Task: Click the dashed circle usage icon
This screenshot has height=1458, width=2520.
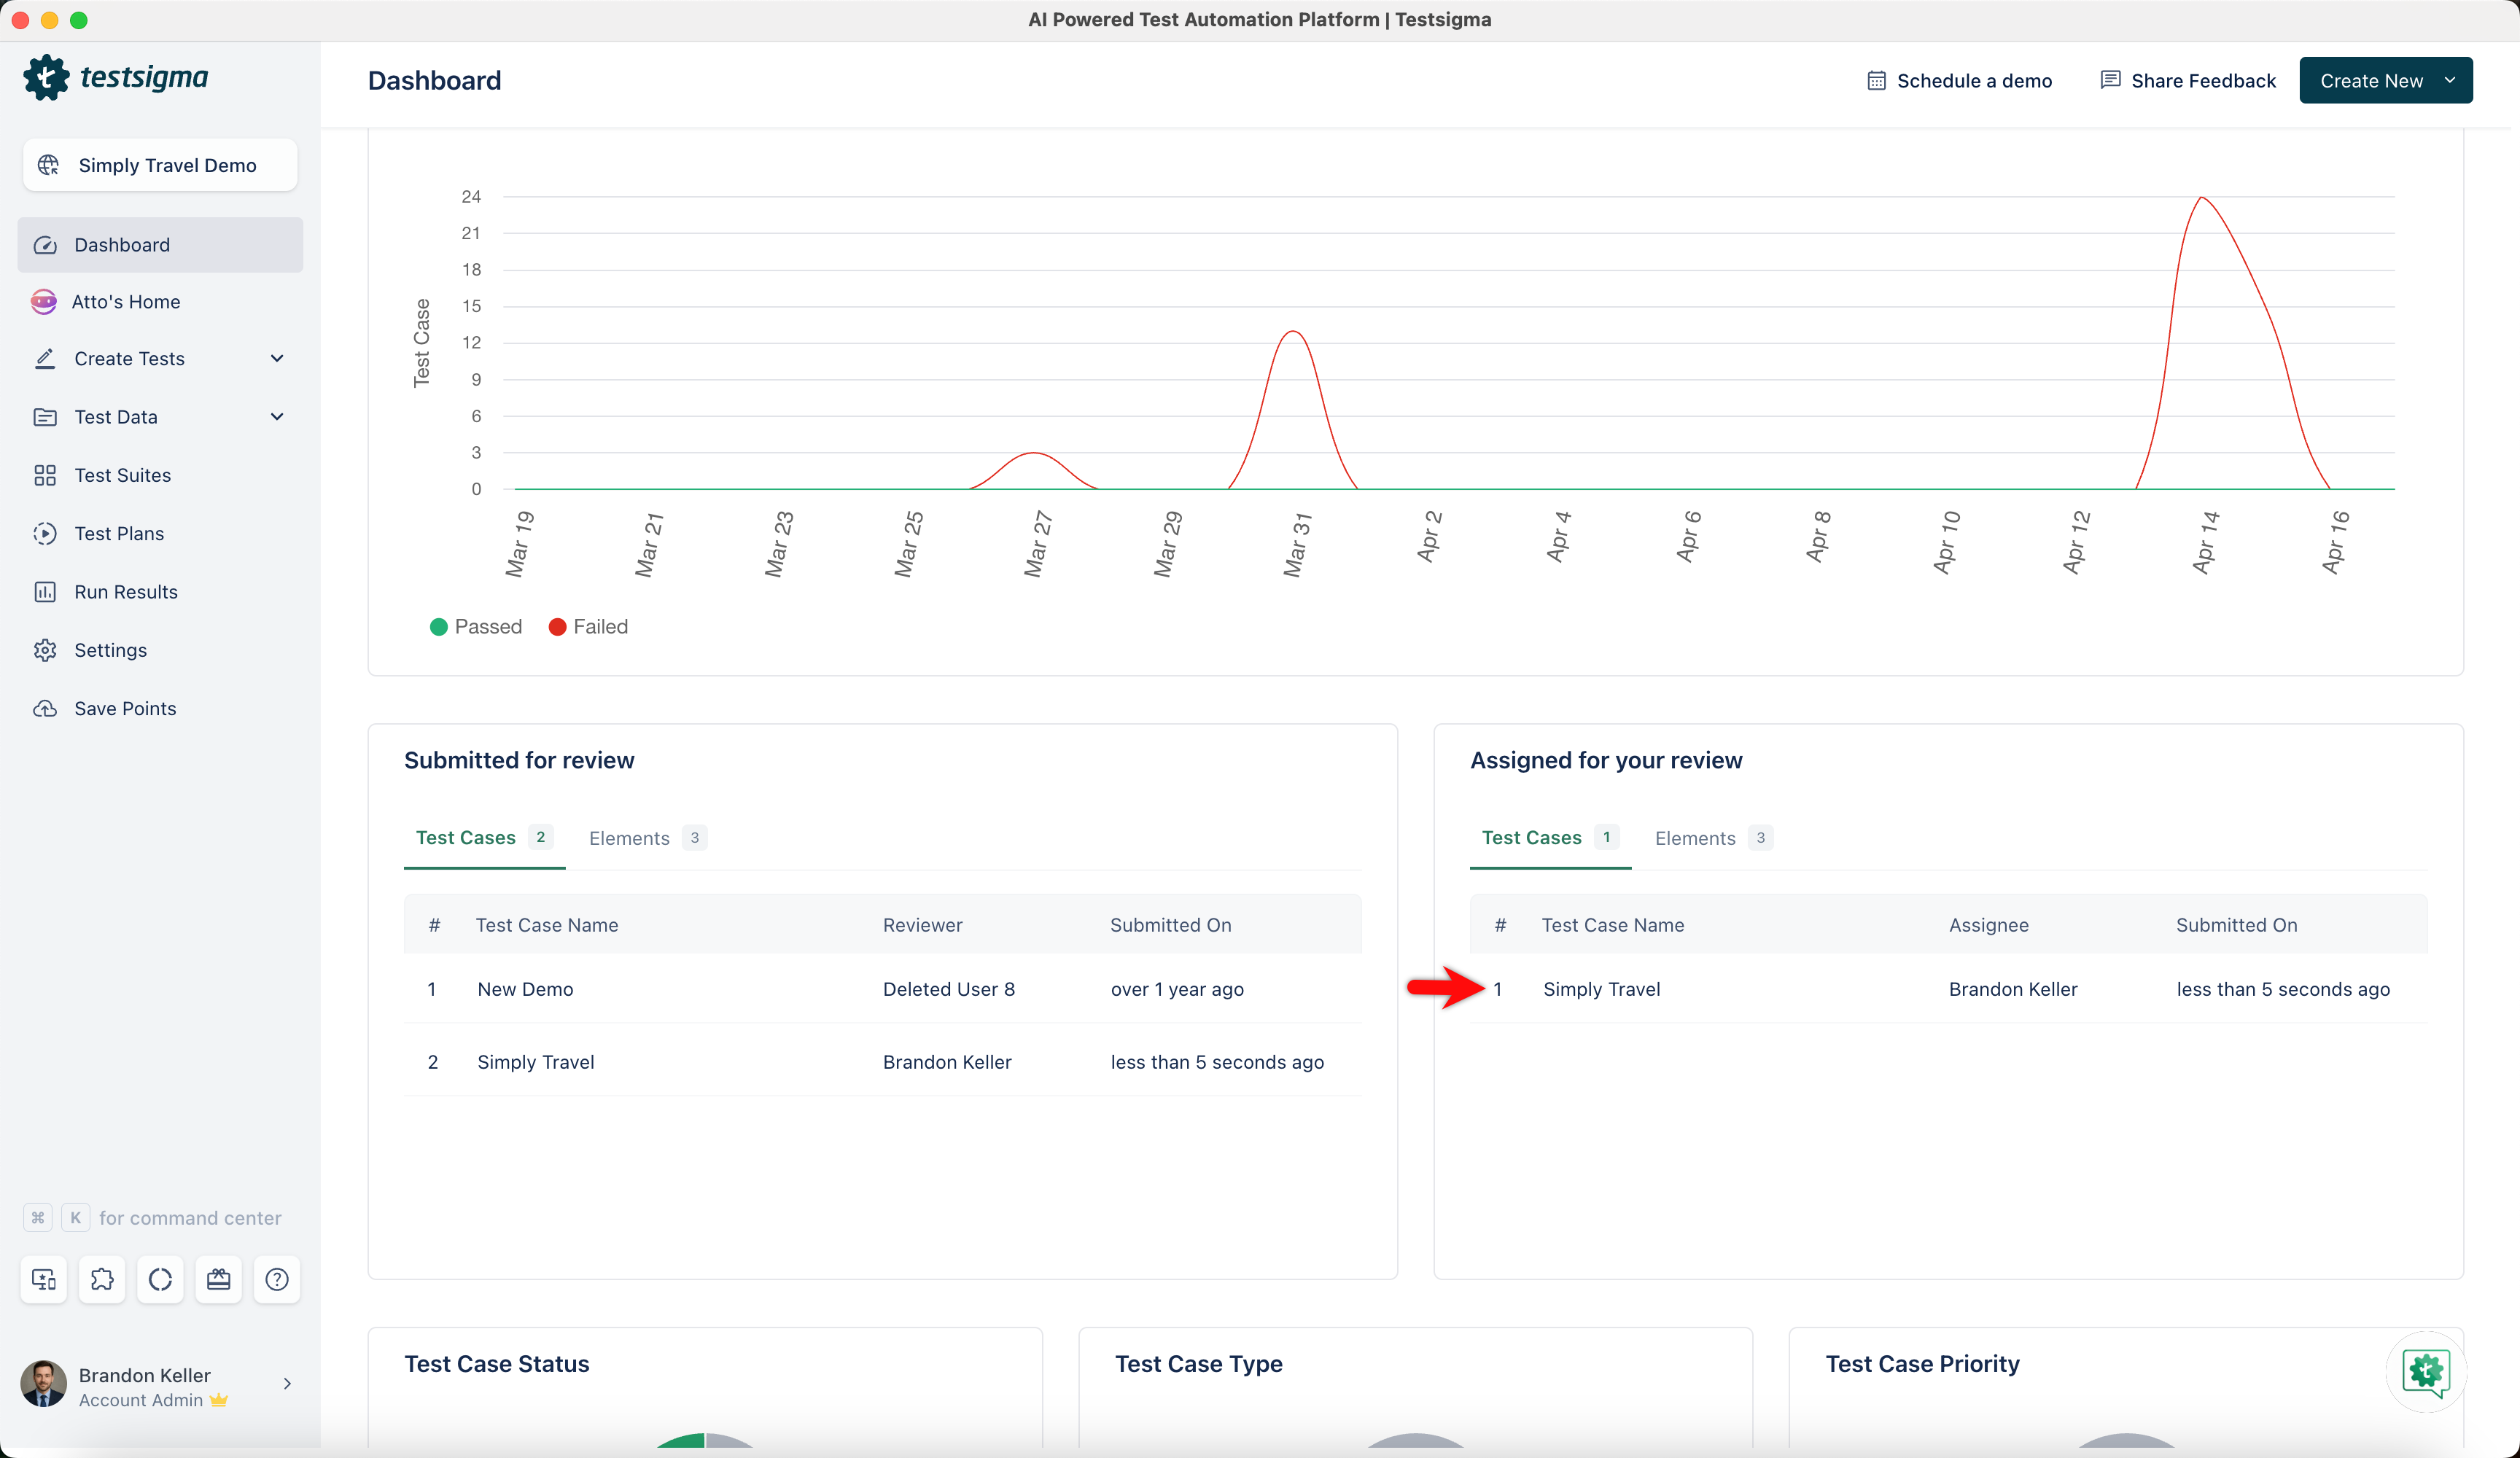Action: 160,1279
